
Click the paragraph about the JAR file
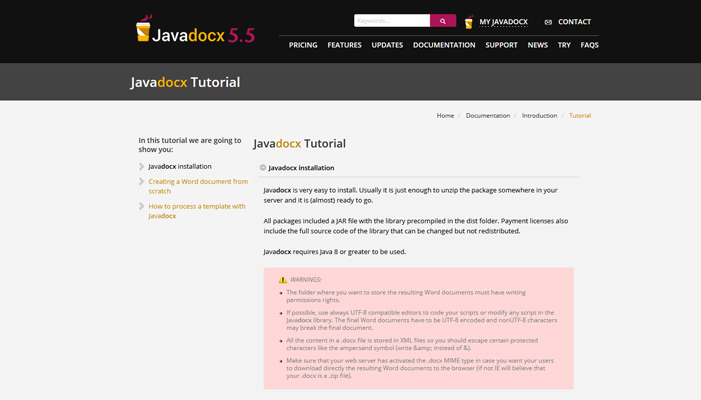(416, 226)
